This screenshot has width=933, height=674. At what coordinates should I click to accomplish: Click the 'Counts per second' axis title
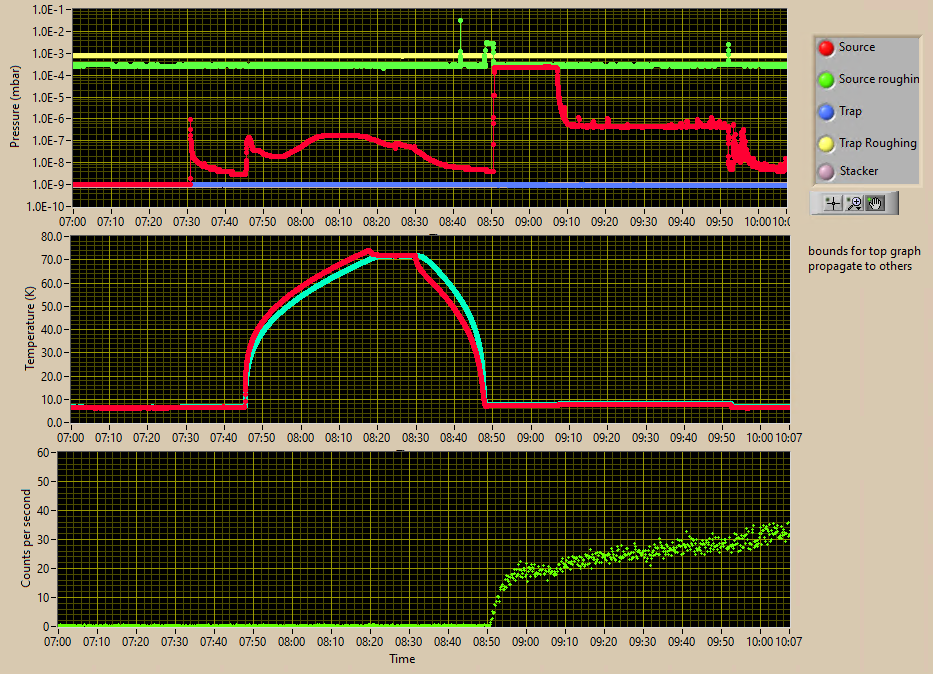(x=26, y=538)
